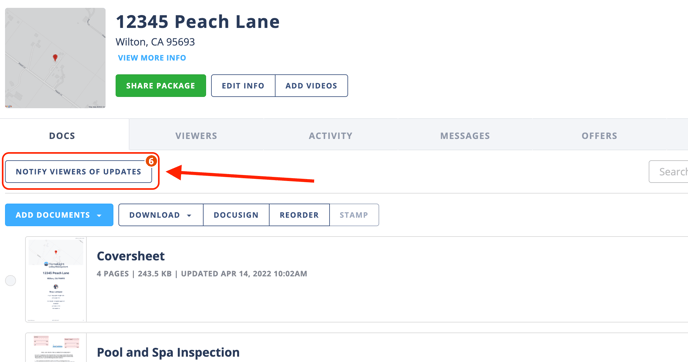Click the Search input field
The width and height of the screenshot is (688, 362).
click(668, 172)
